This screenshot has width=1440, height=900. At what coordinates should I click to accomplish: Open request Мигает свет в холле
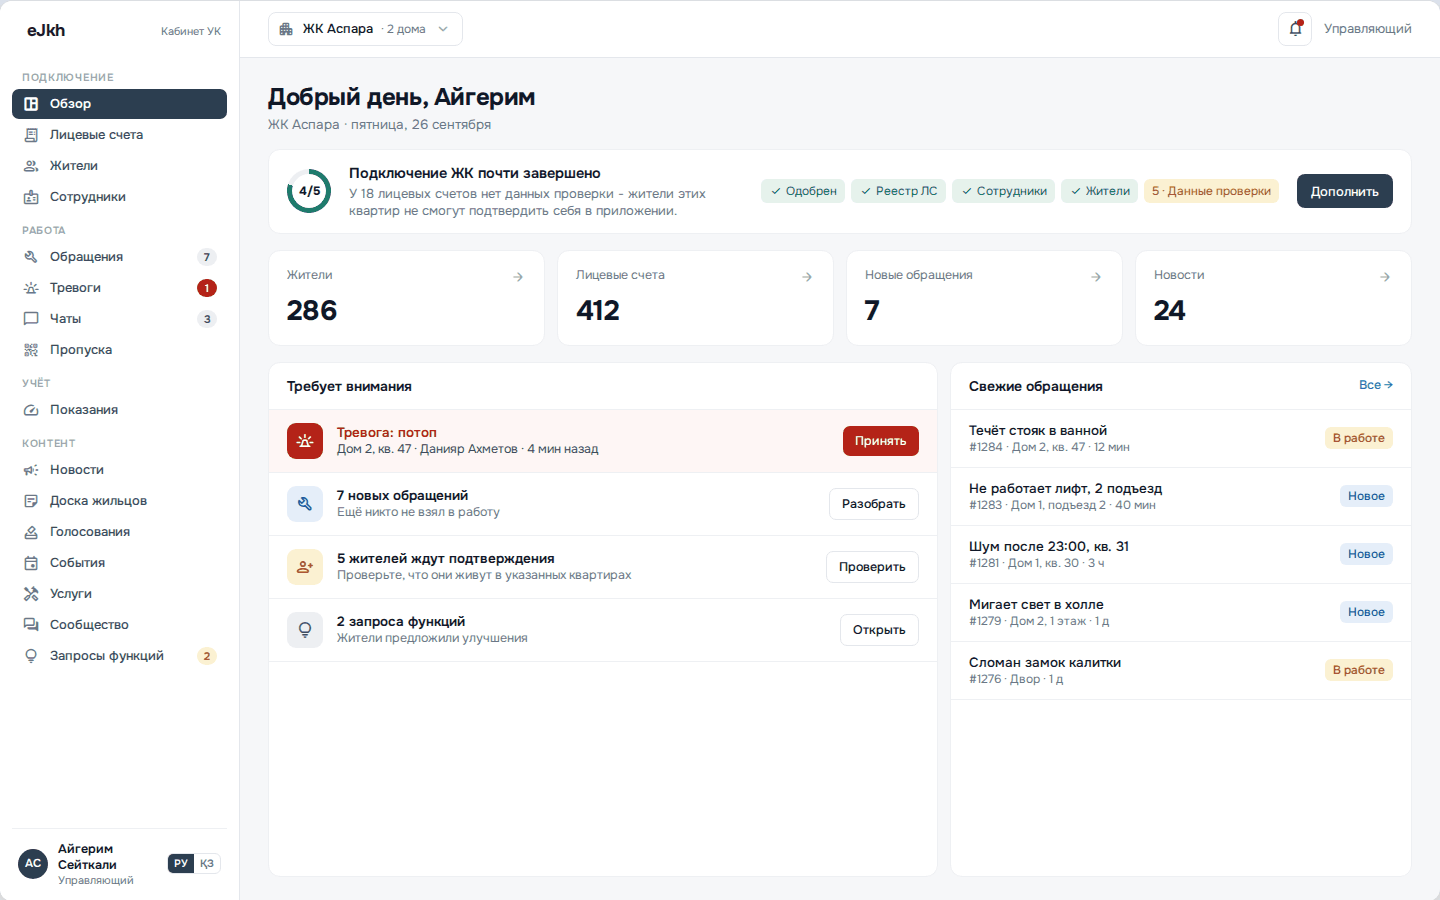coord(1180,613)
